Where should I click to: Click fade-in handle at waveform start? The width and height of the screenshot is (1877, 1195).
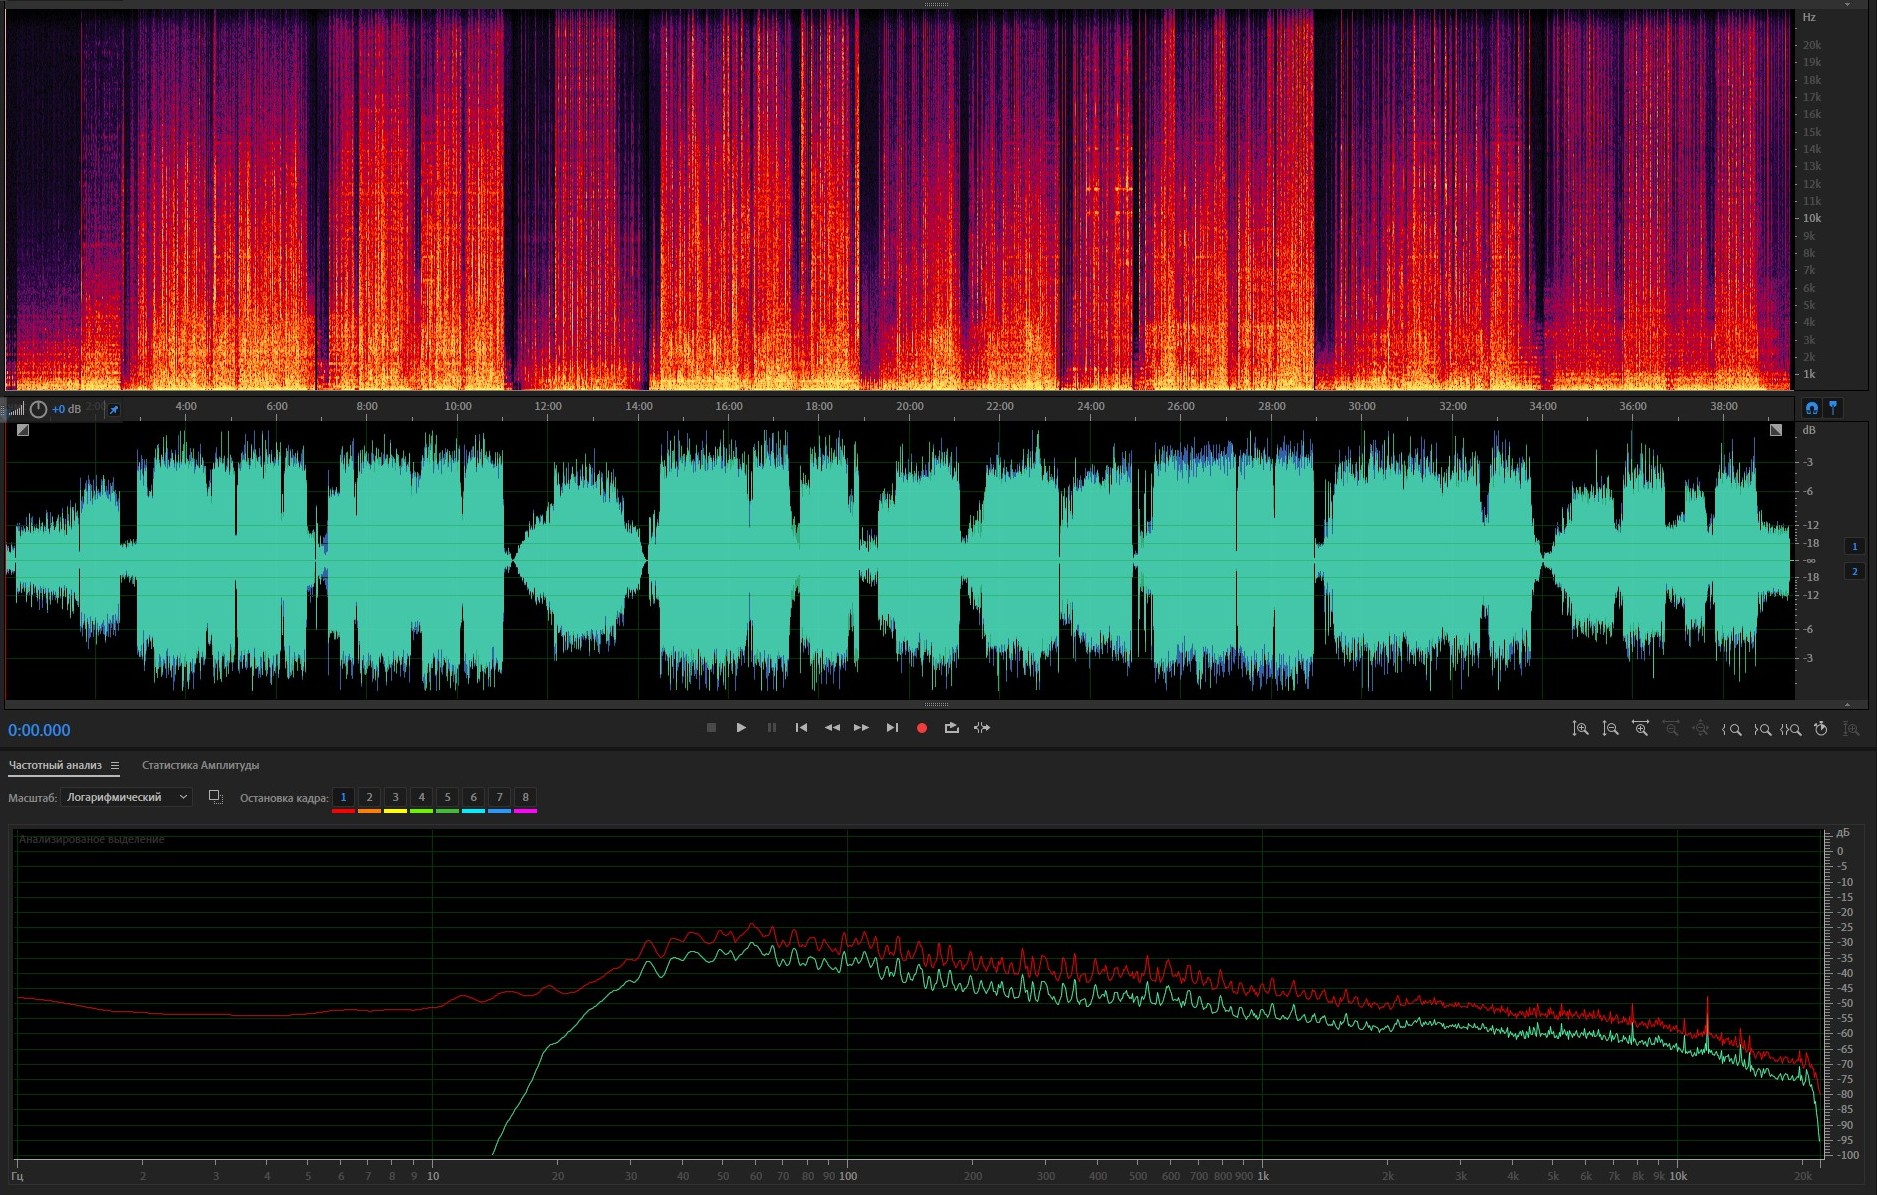pyautogui.click(x=23, y=430)
